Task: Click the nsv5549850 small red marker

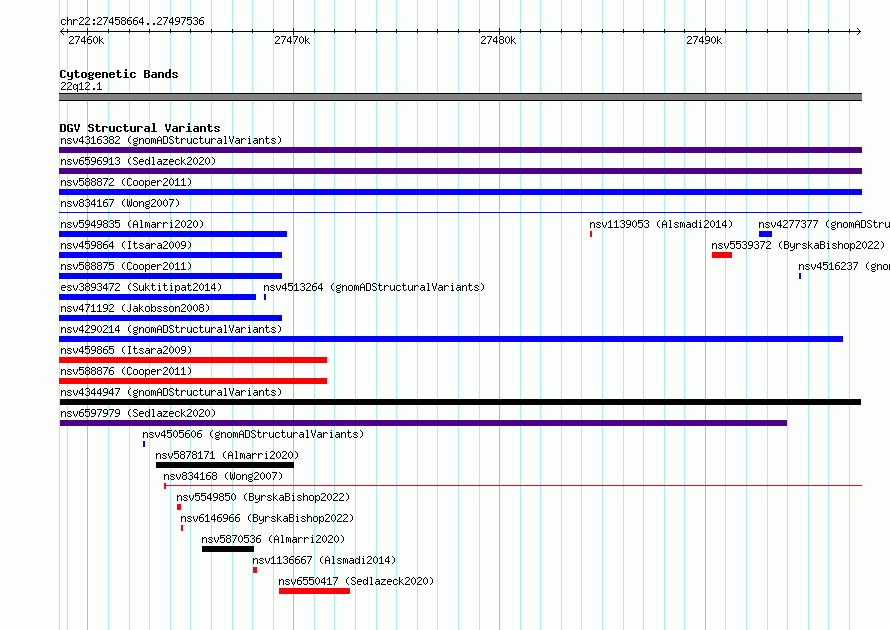Action: tap(179, 507)
